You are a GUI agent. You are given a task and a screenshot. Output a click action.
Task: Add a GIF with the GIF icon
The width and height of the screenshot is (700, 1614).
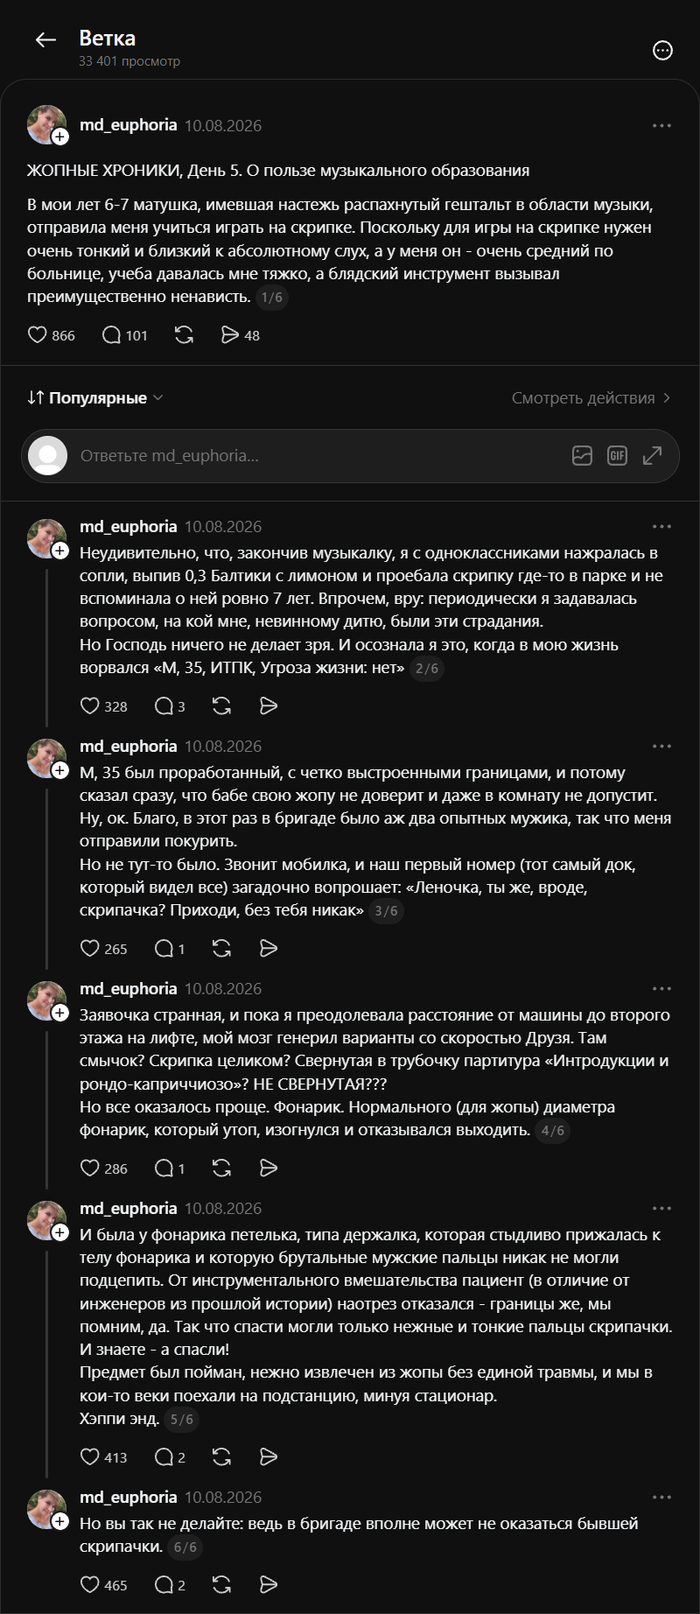(617, 456)
